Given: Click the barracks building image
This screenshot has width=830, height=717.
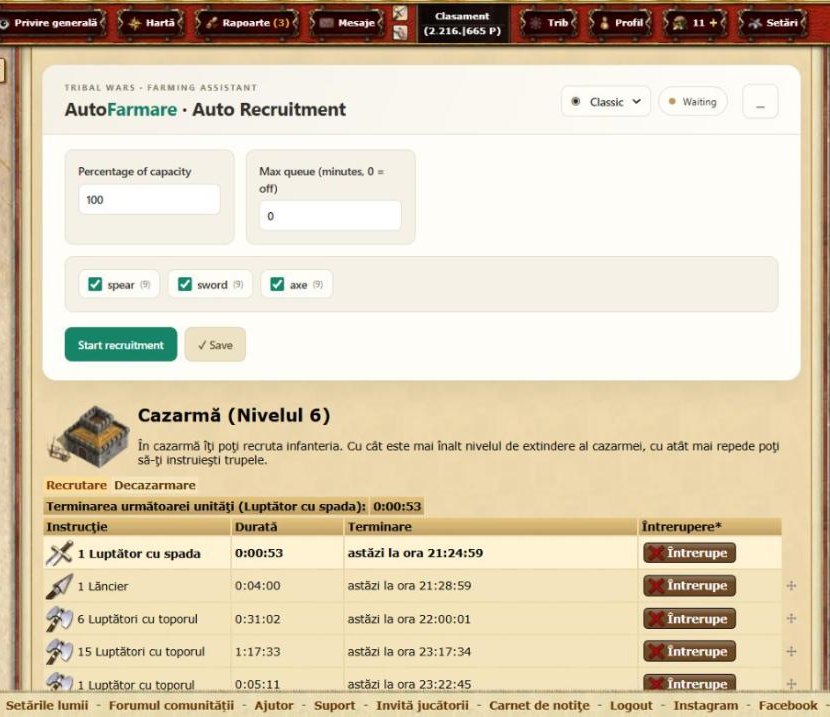Looking at the screenshot, I should 90,437.
